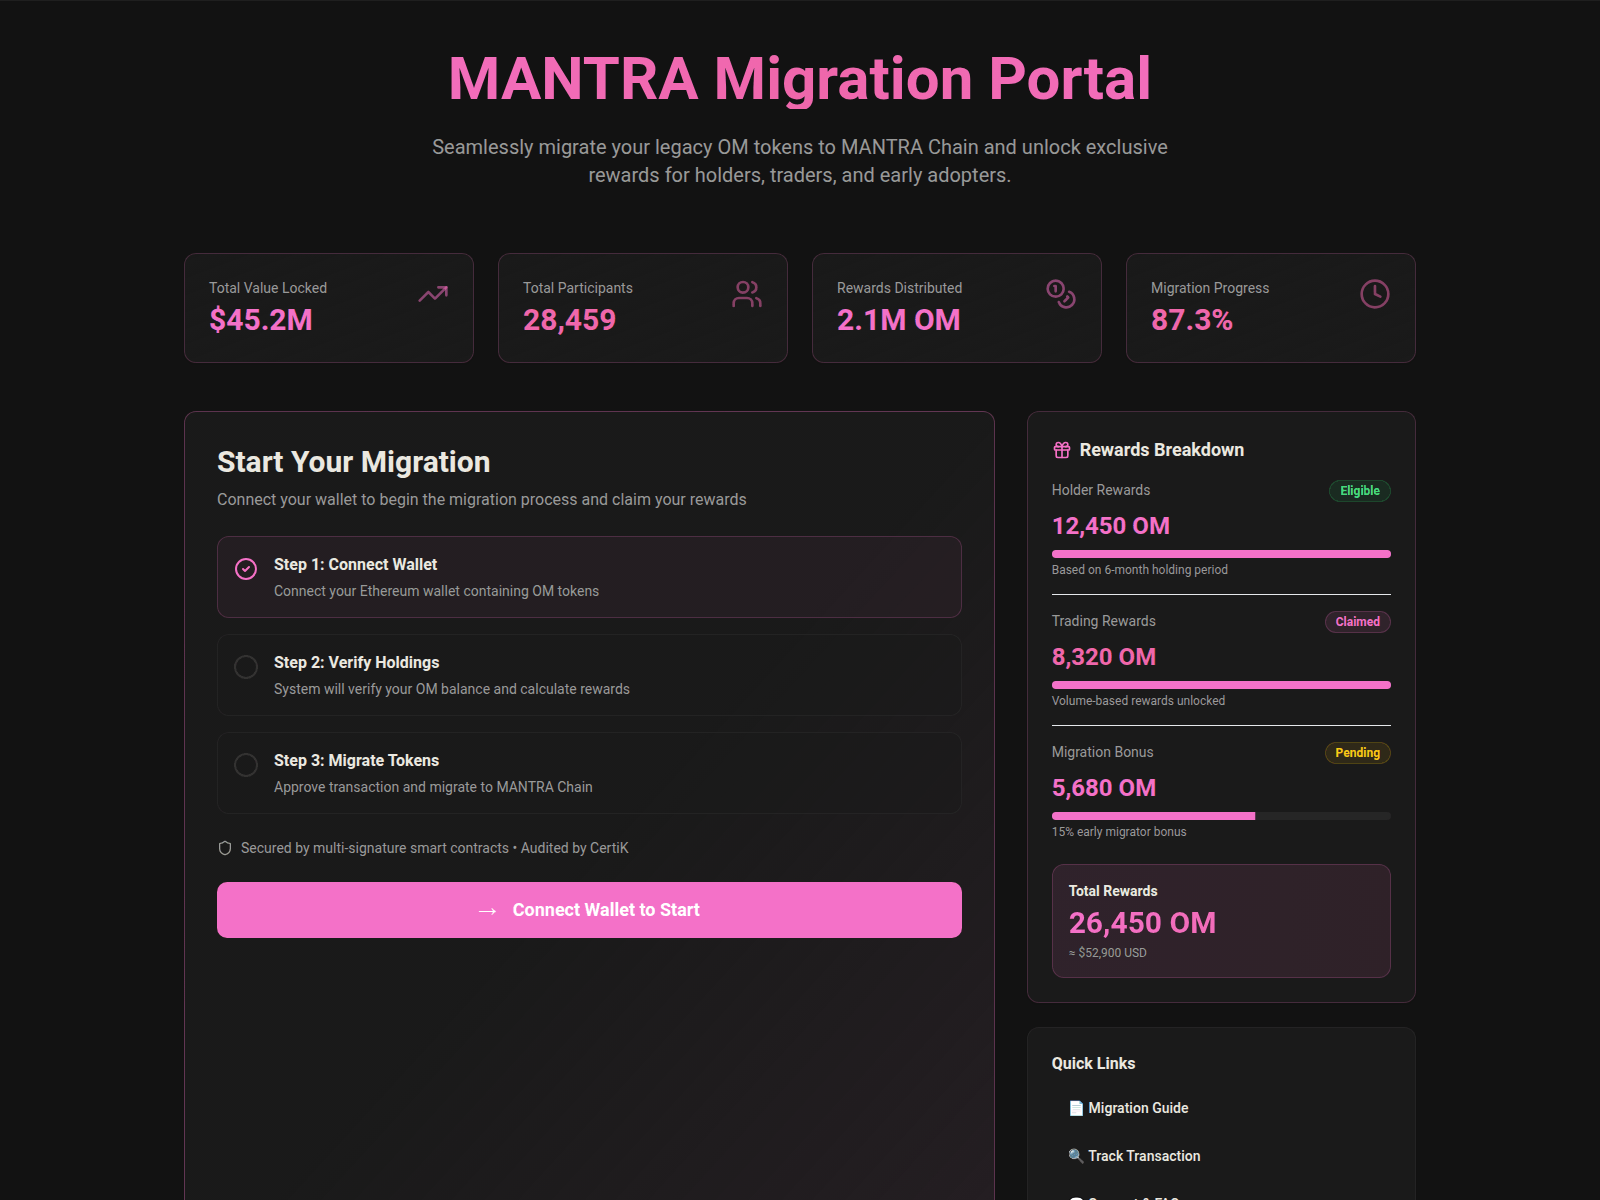Viewport: 1600px width, 1200px height.
Task: Click Step 3: Migrate Tokens title
Action: point(356,761)
